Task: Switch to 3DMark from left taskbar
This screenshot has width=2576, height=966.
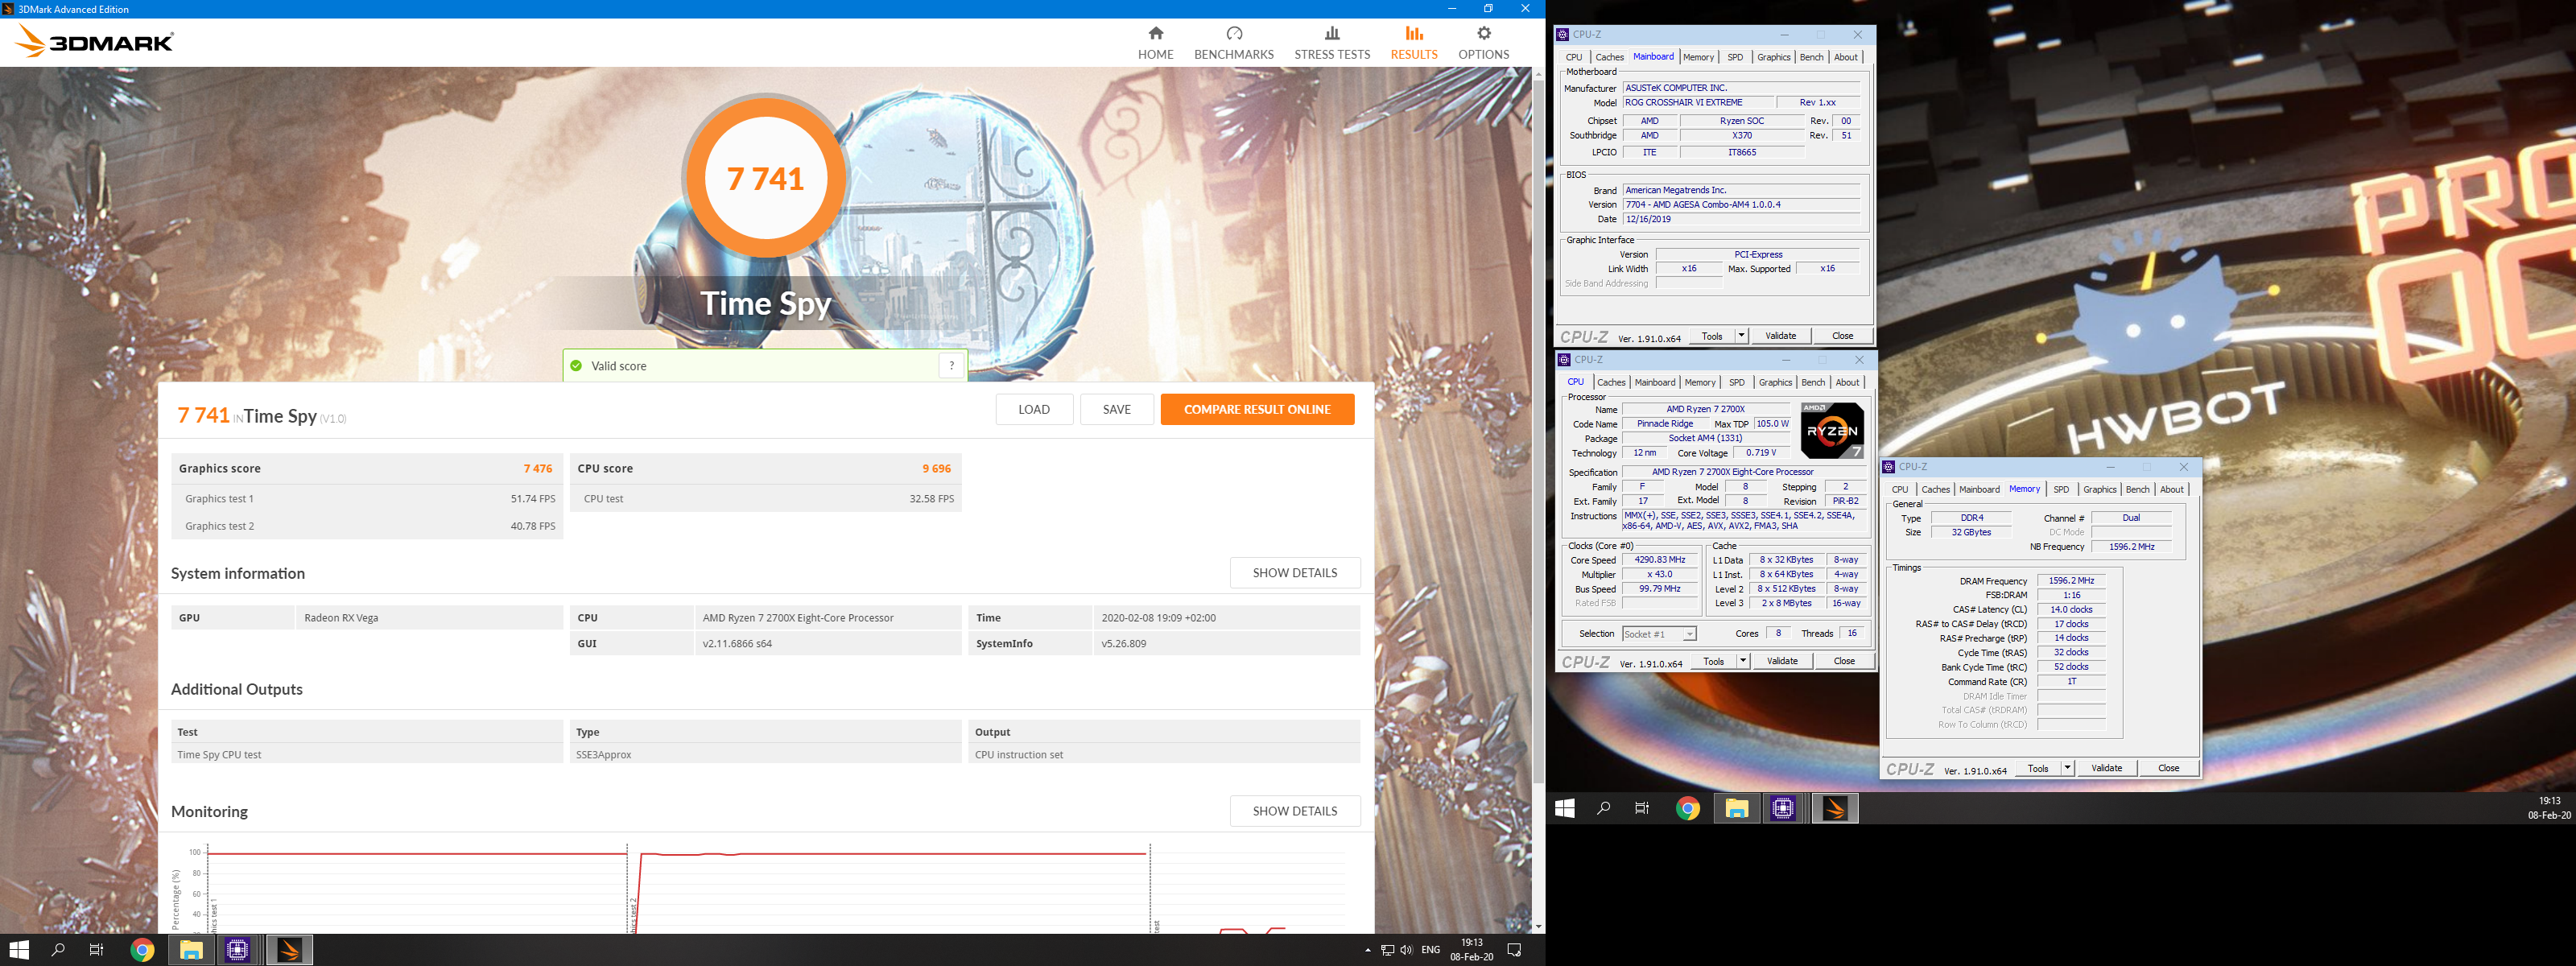Action: pyautogui.click(x=289, y=950)
